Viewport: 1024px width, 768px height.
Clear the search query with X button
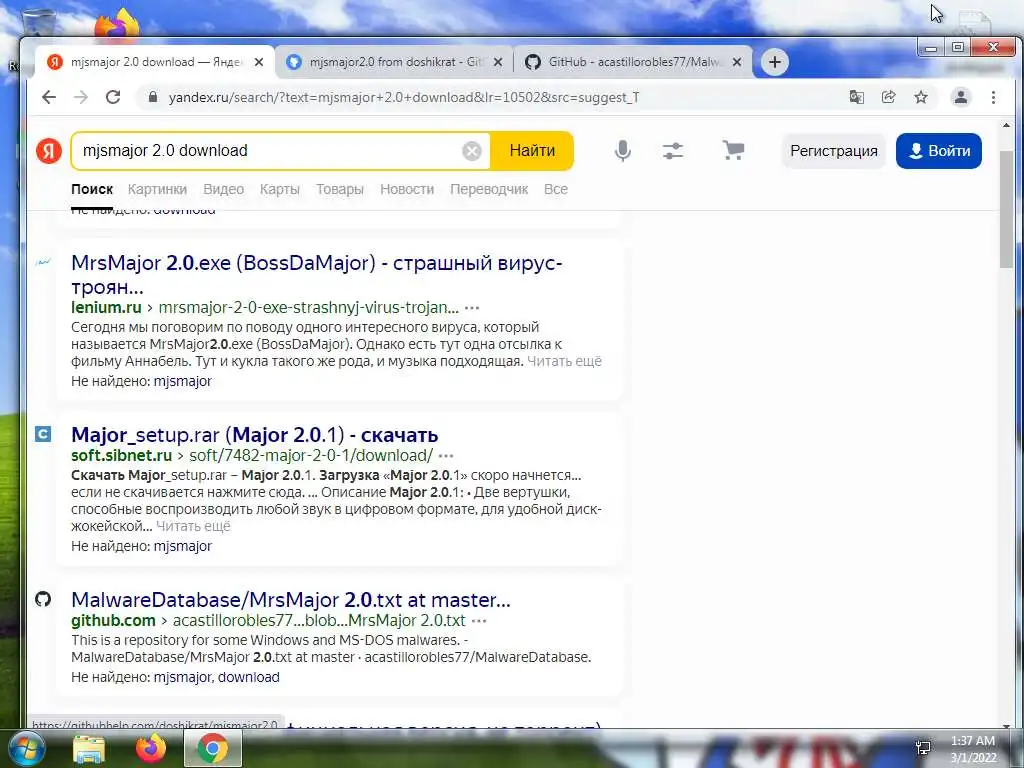(x=472, y=151)
